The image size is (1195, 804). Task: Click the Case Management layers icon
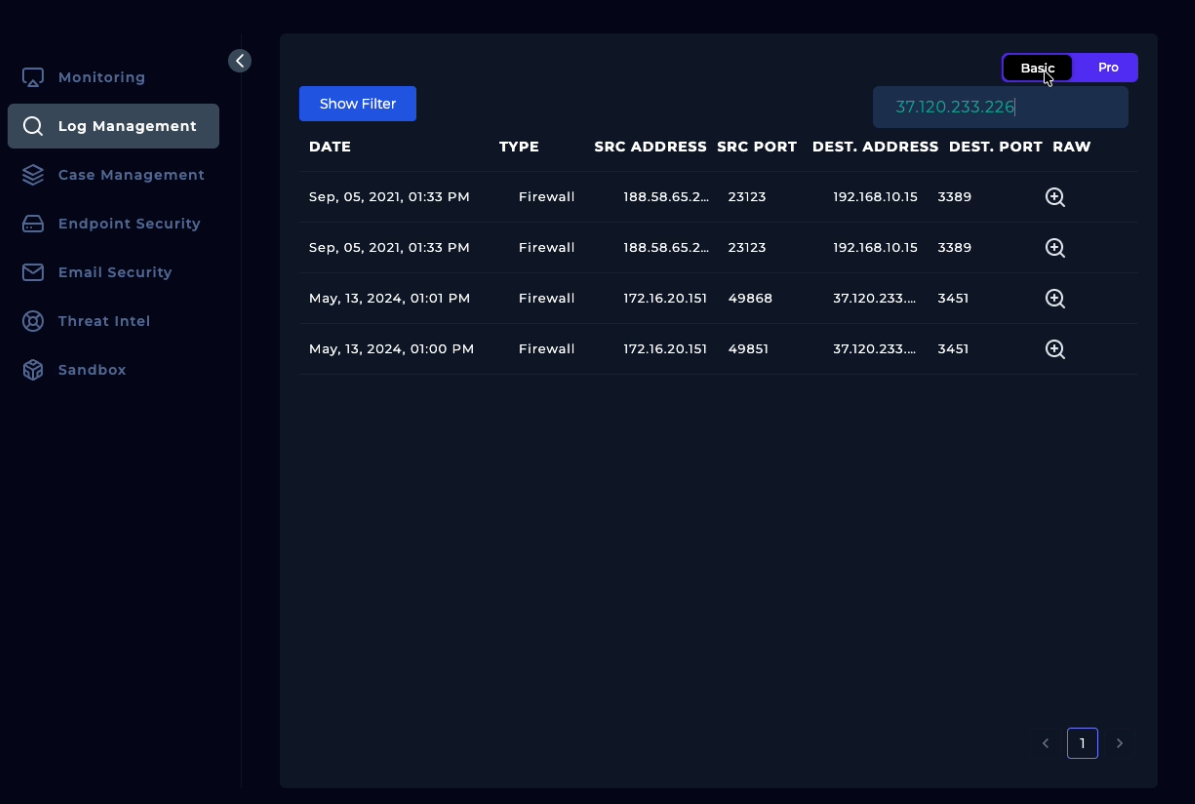click(x=33, y=175)
